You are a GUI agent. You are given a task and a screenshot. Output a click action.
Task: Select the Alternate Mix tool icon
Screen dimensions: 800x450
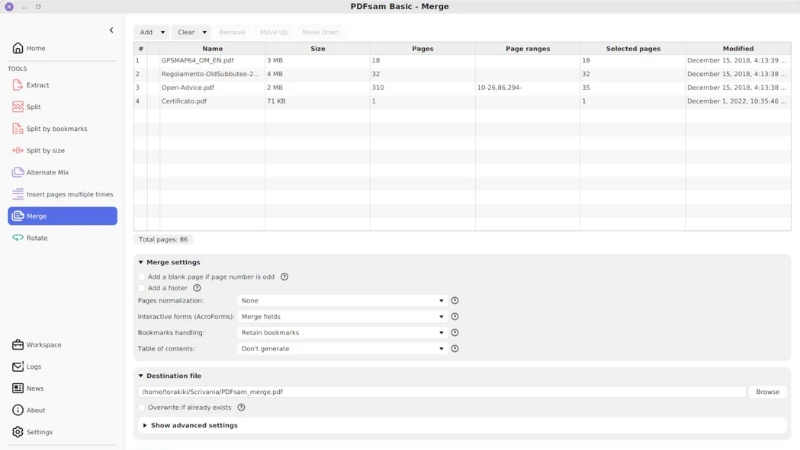pyautogui.click(x=18, y=172)
